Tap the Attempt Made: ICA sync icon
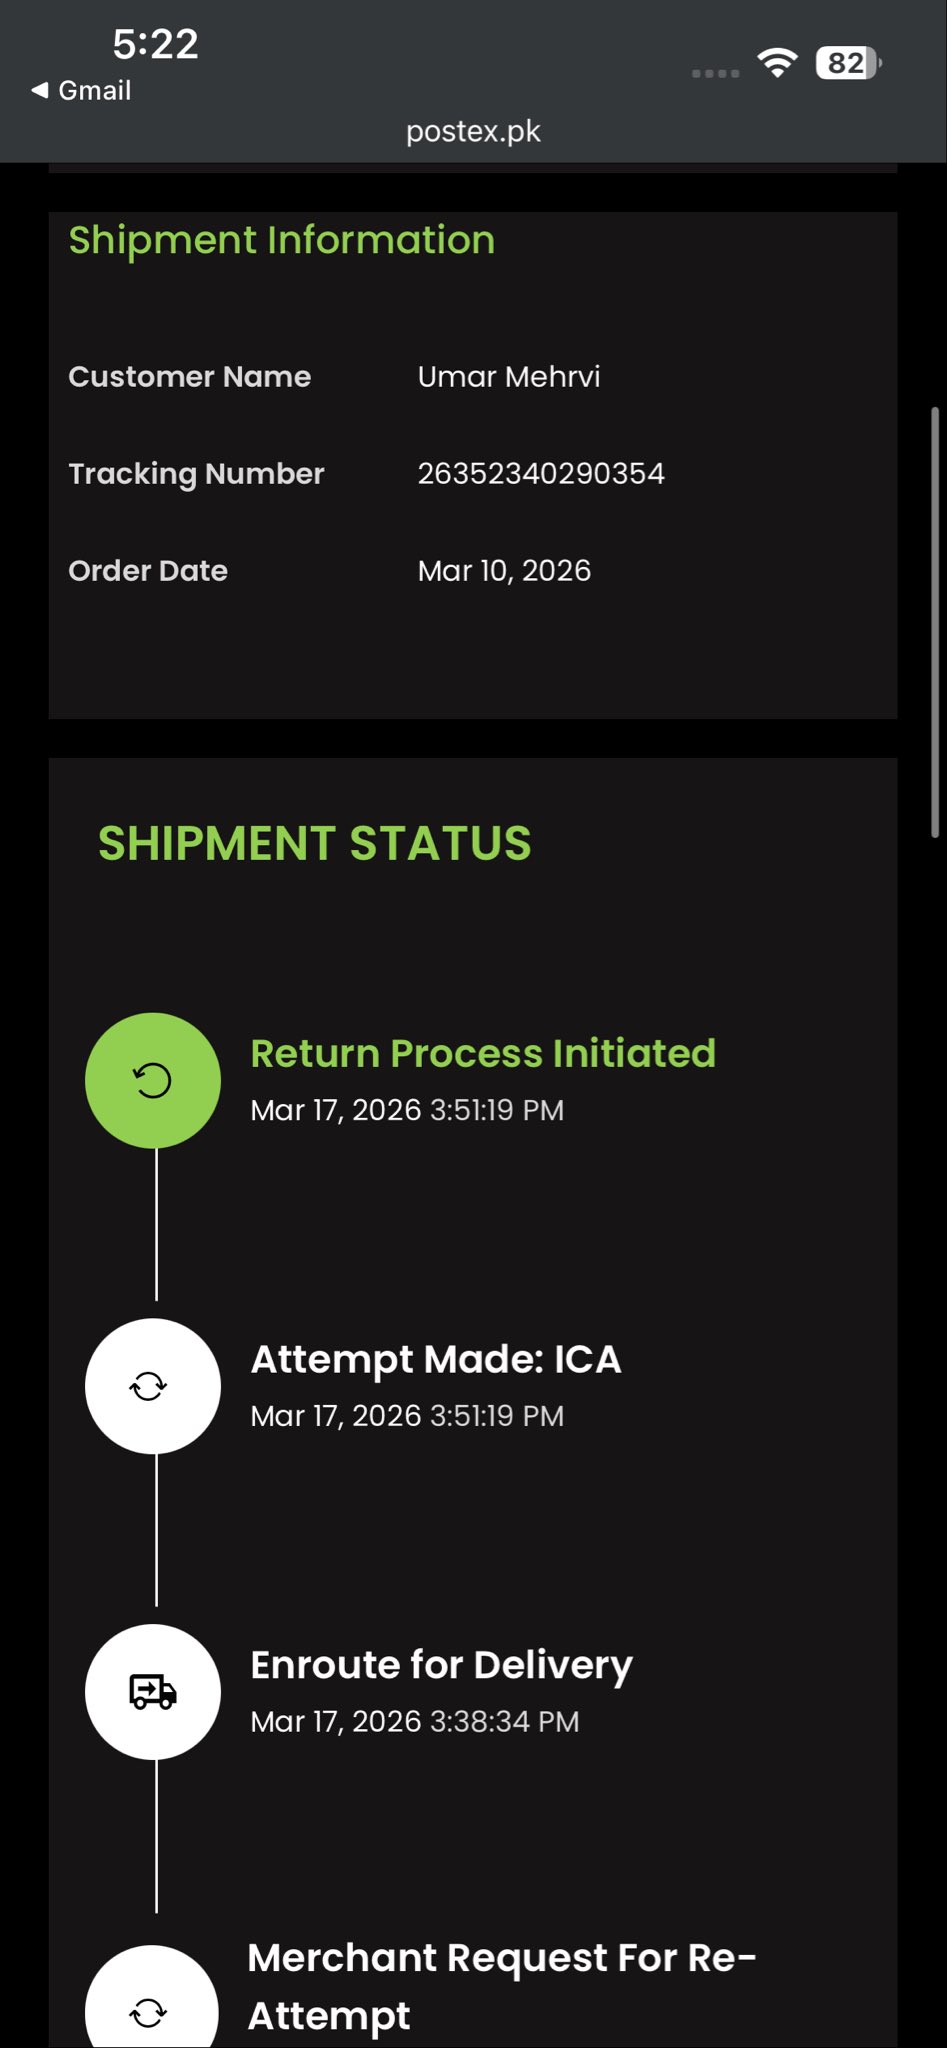This screenshot has height=2048, width=947. [153, 1386]
